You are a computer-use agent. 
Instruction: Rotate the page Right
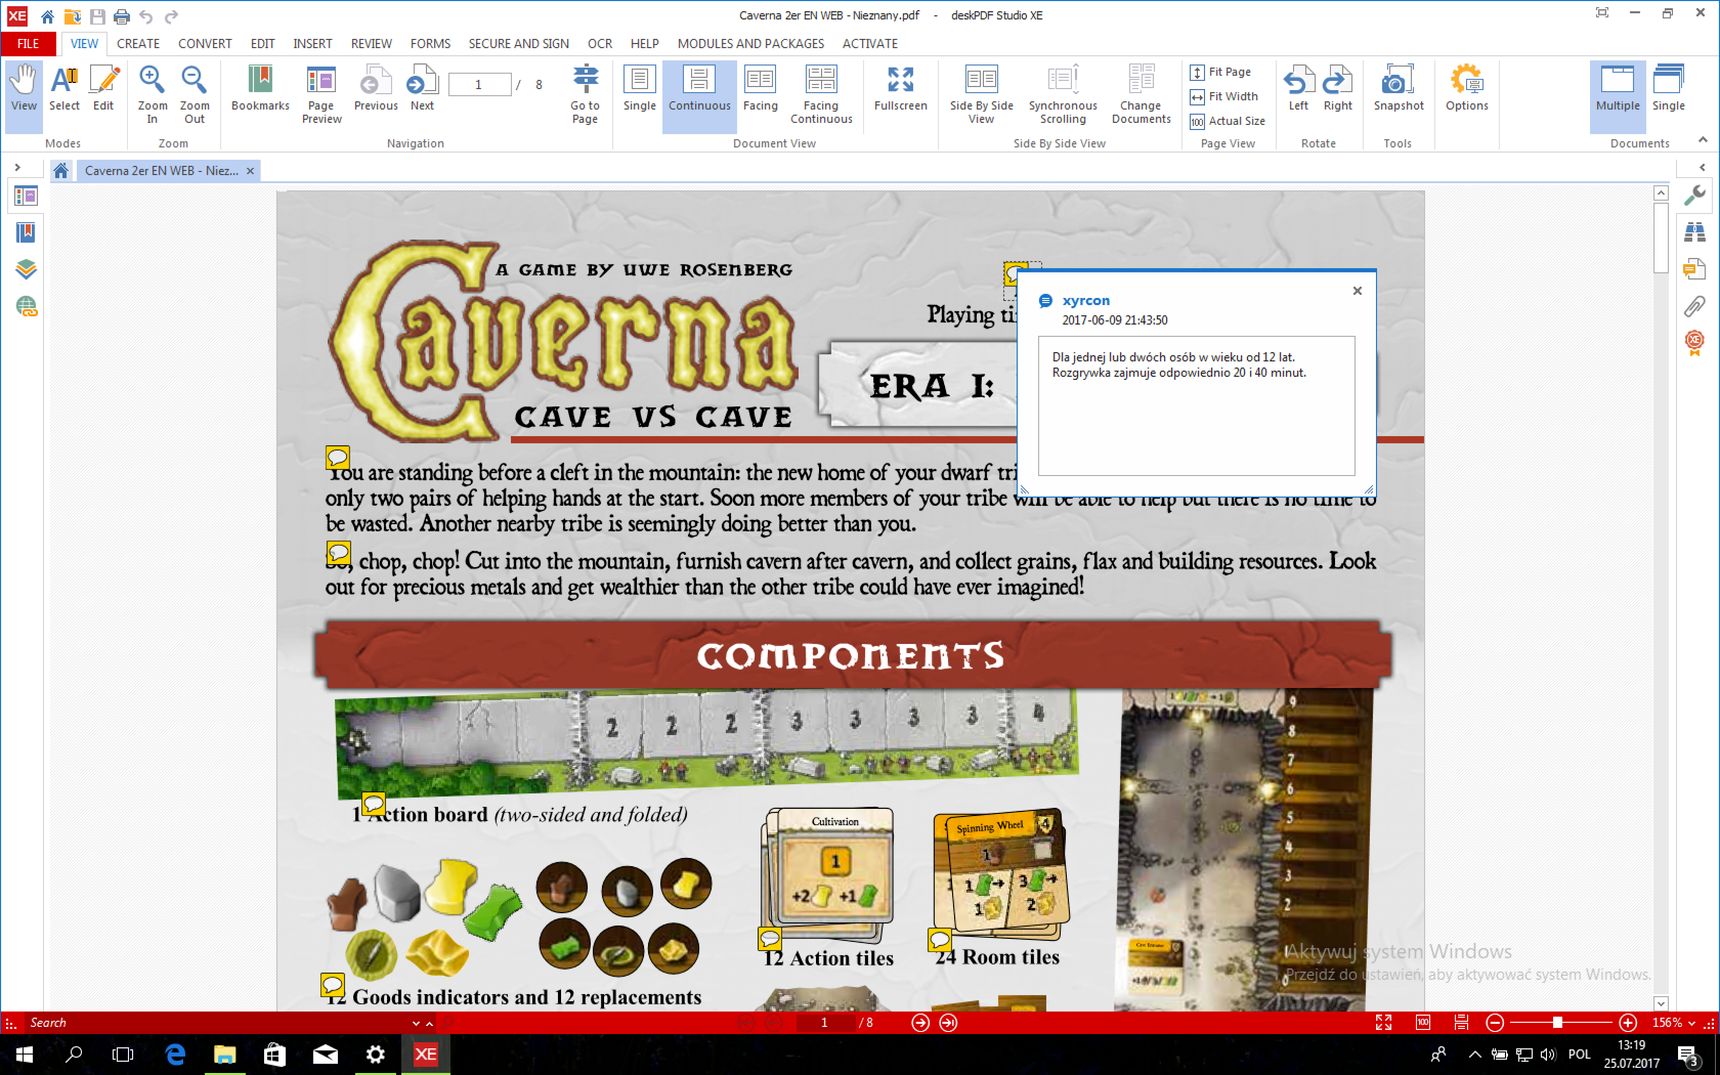pos(1337,90)
